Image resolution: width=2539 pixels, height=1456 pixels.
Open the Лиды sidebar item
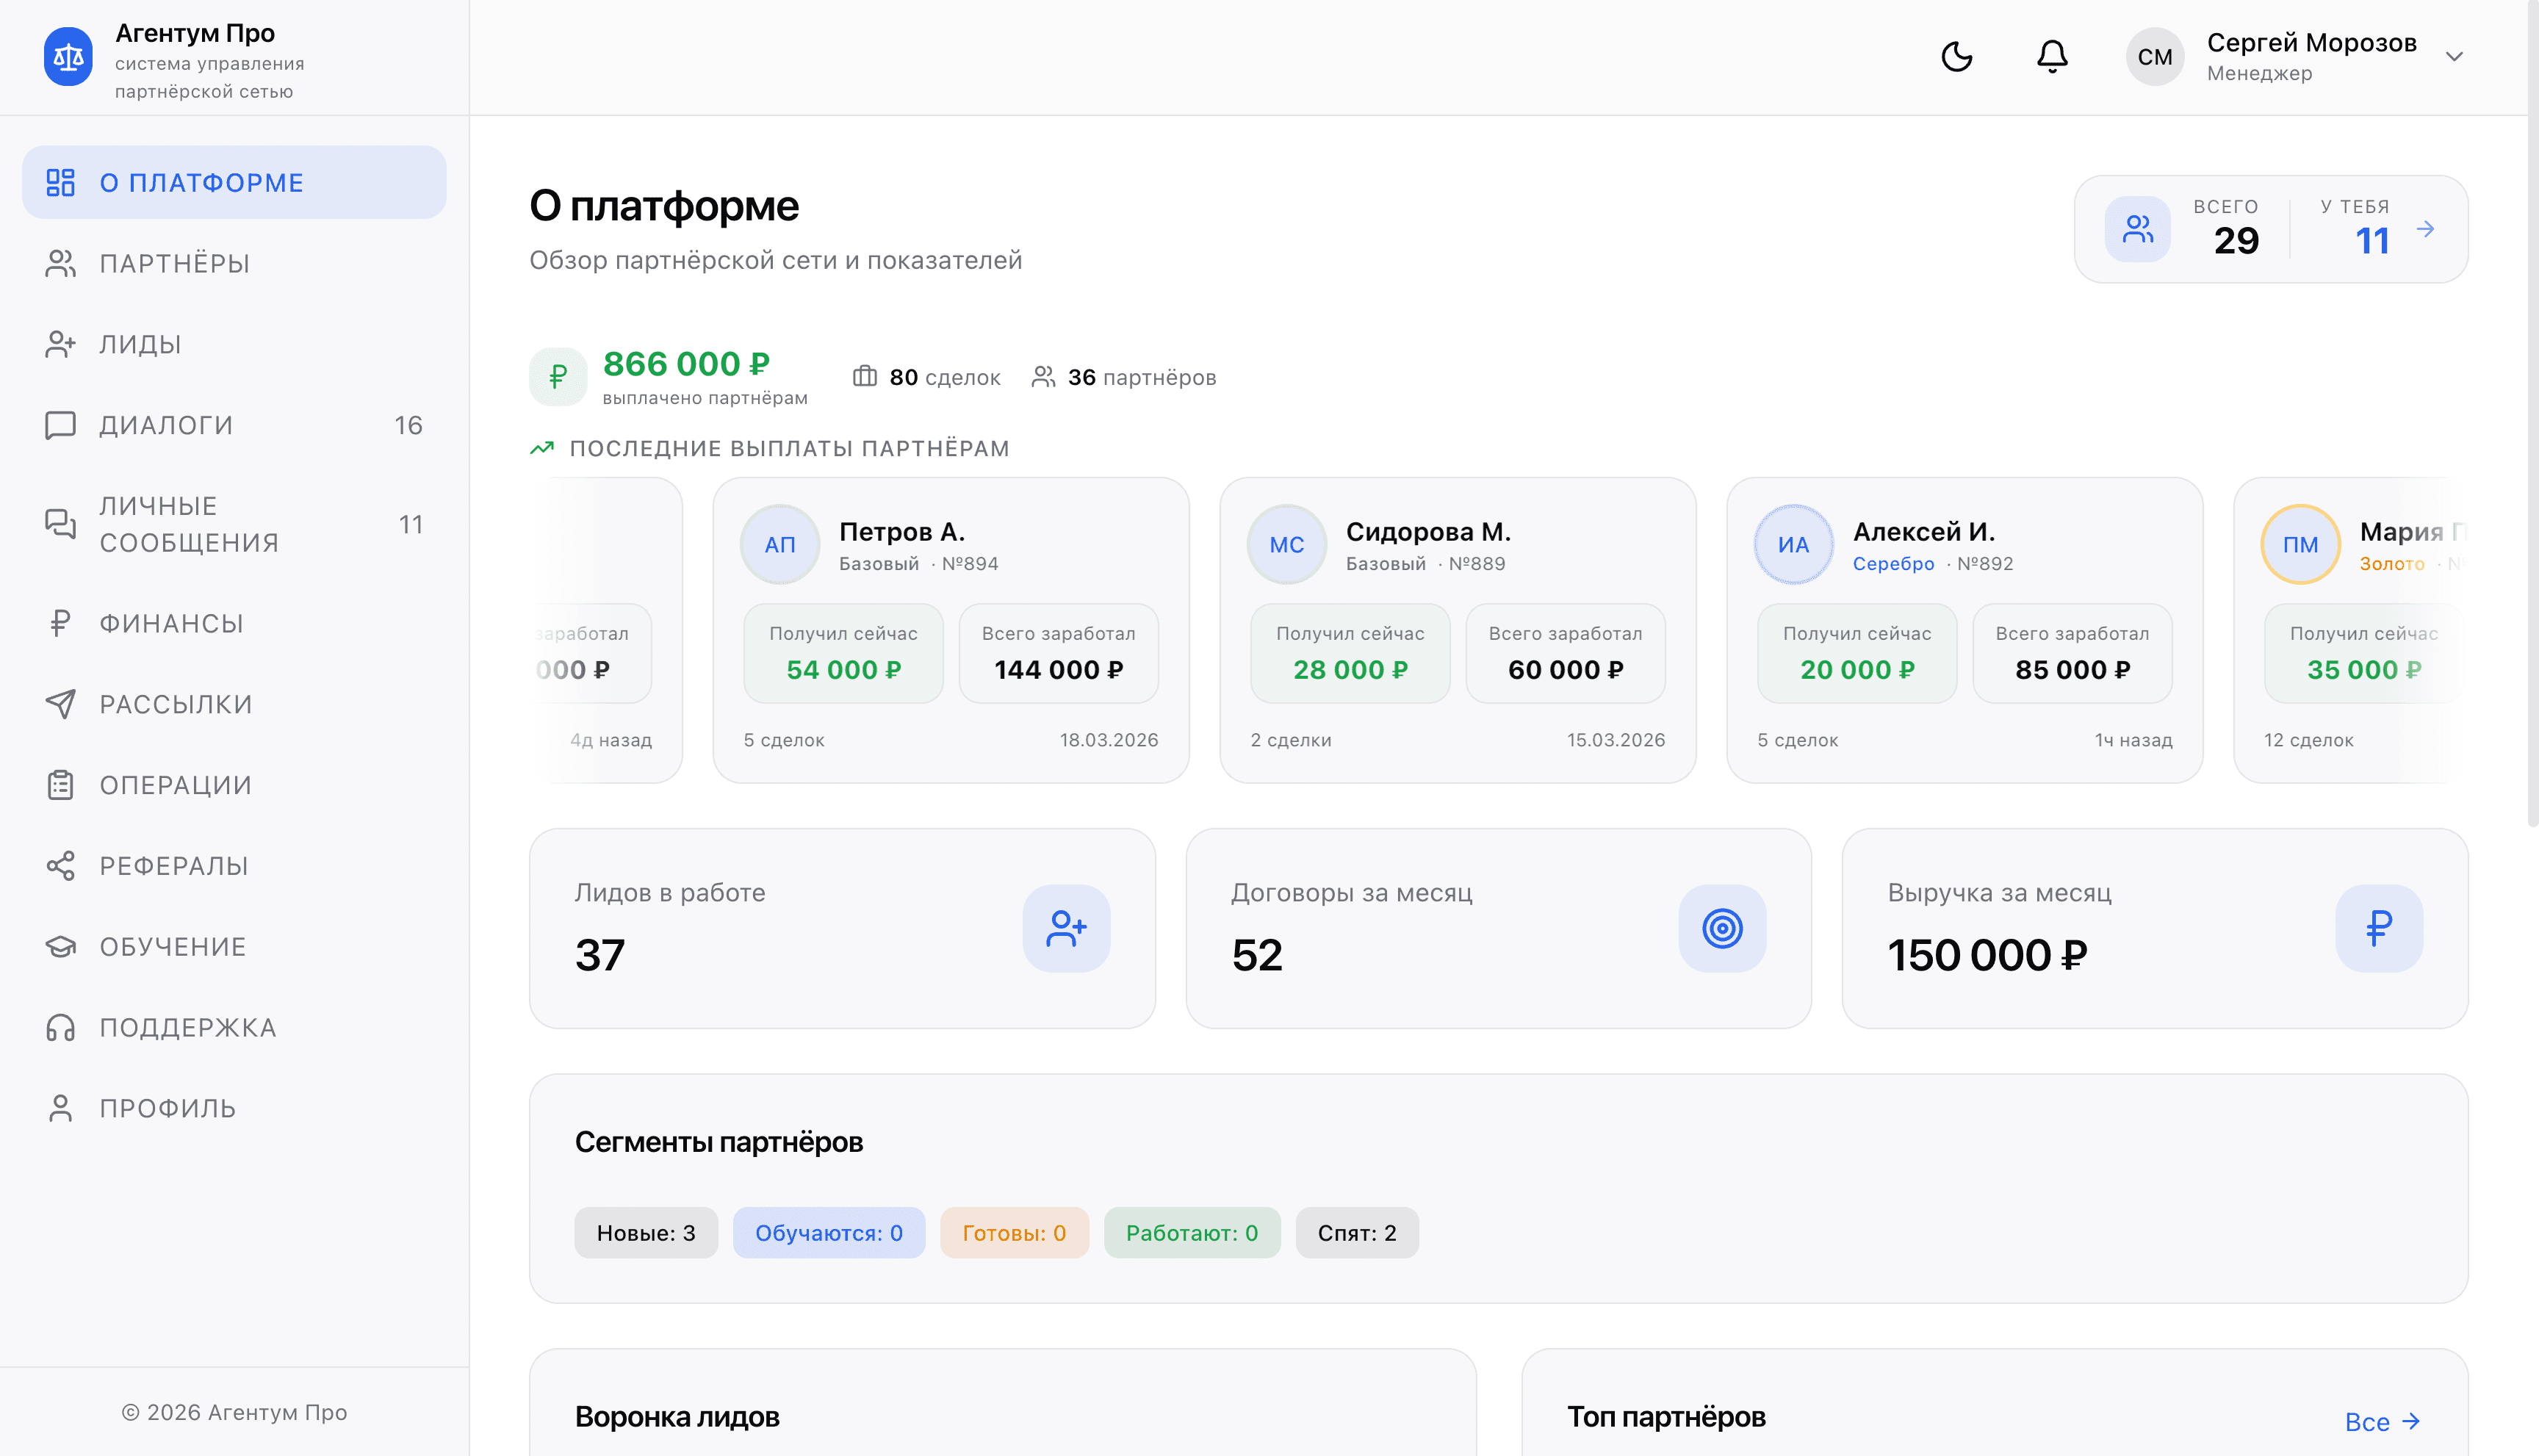point(234,344)
